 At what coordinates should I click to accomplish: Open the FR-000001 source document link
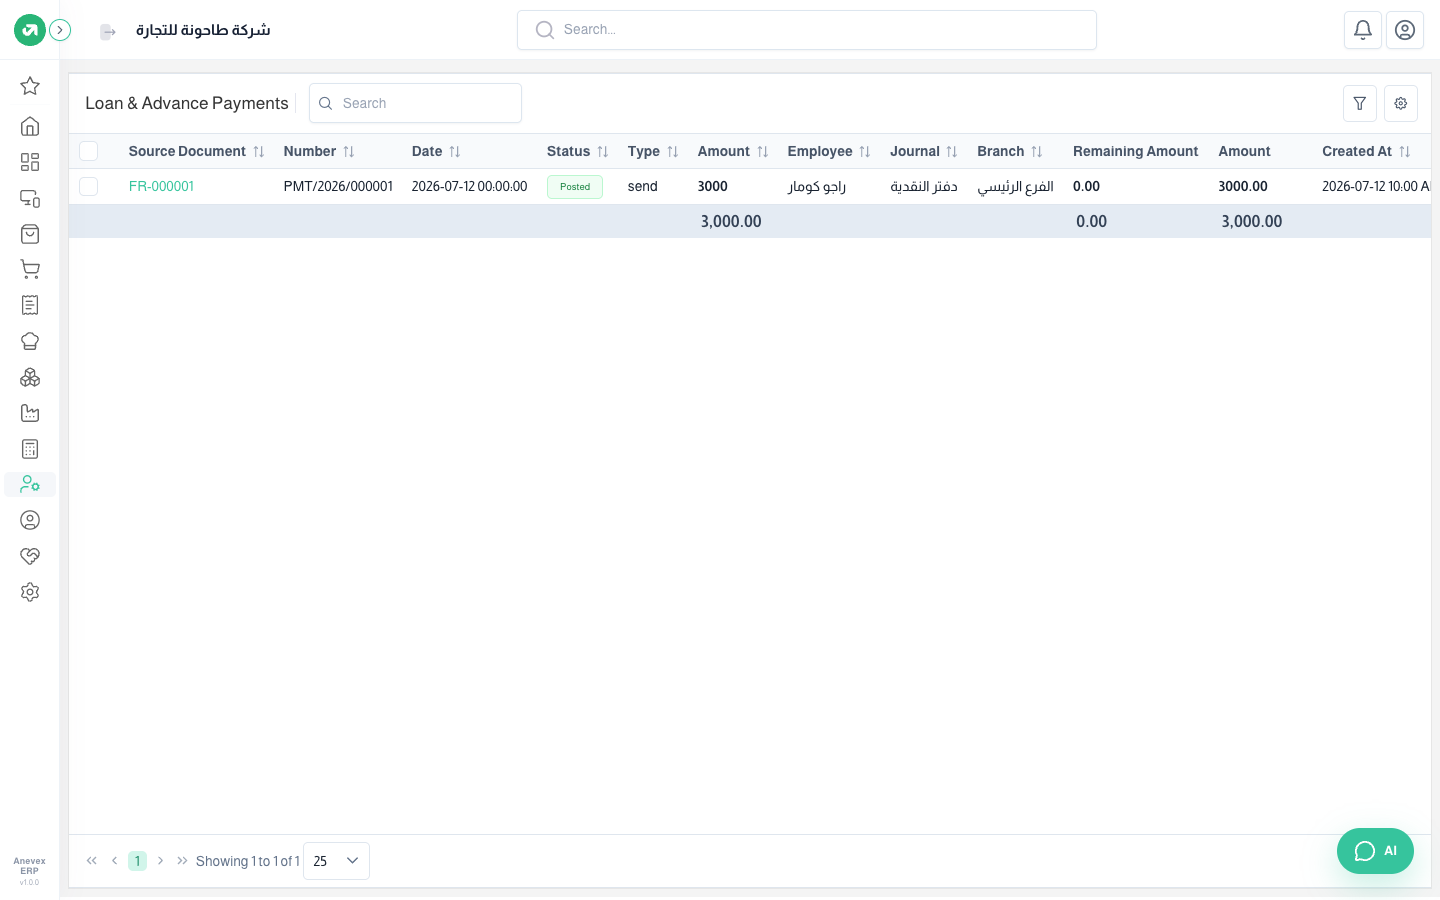coord(161,186)
